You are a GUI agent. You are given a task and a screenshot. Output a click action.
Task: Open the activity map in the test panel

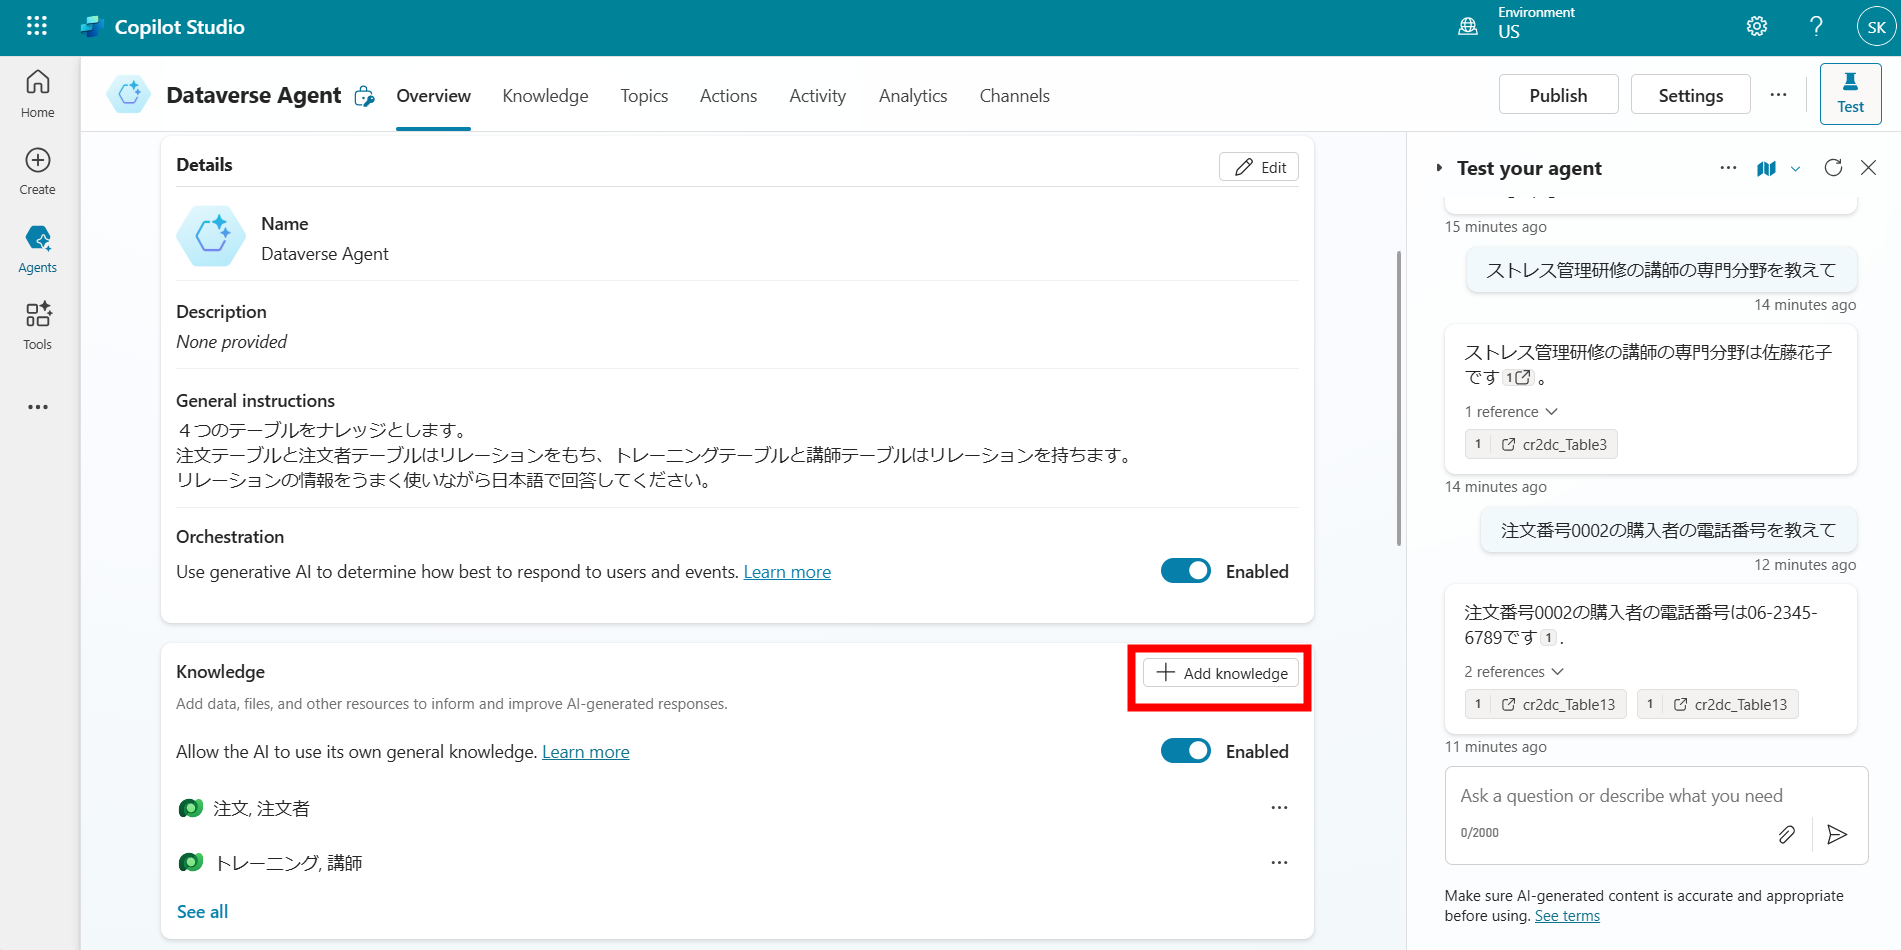coord(1765,168)
